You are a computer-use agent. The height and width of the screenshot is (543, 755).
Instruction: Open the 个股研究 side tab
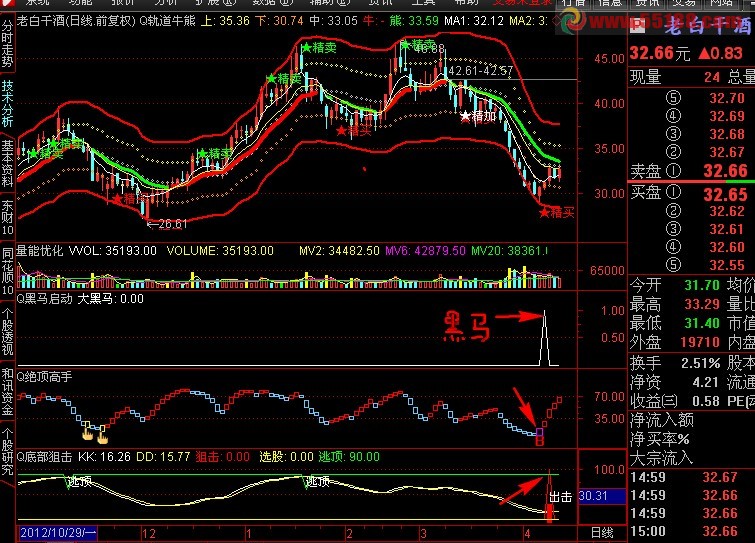7,452
